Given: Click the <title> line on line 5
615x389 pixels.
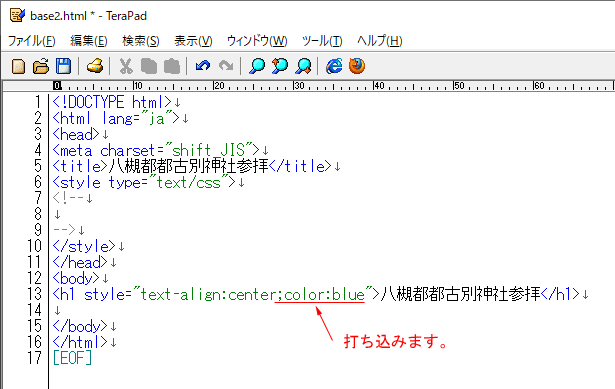Looking at the screenshot, I should [x=192, y=166].
